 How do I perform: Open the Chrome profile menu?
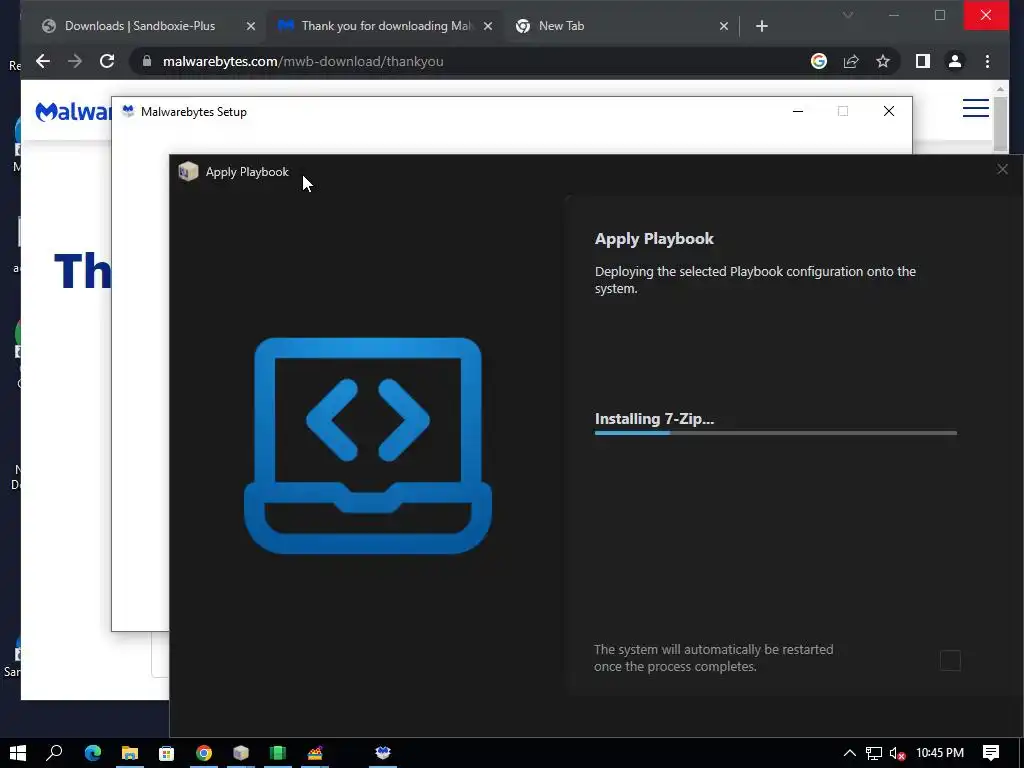click(x=955, y=61)
